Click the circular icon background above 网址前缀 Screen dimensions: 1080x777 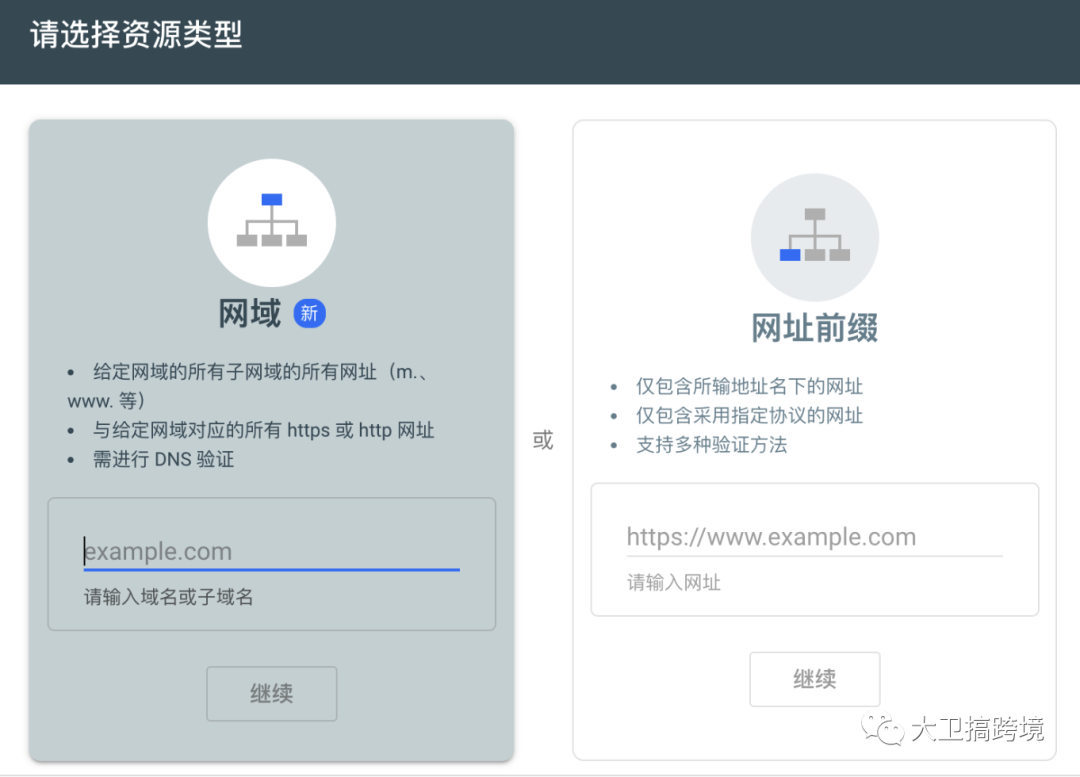(x=815, y=236)
